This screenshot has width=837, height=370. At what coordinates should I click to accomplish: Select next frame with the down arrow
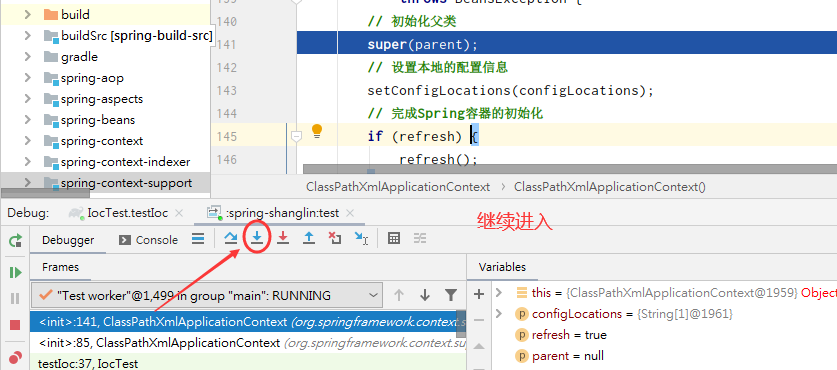tap(424, 295)
